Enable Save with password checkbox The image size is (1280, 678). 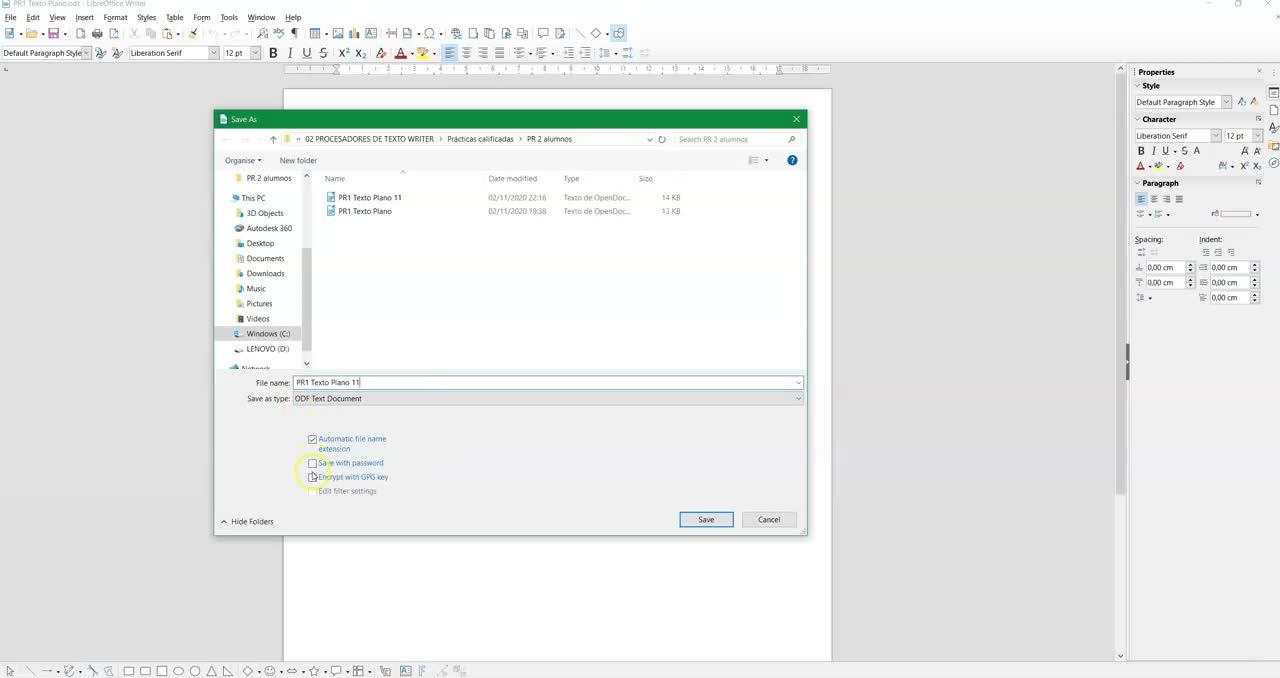tap(313, 463)
